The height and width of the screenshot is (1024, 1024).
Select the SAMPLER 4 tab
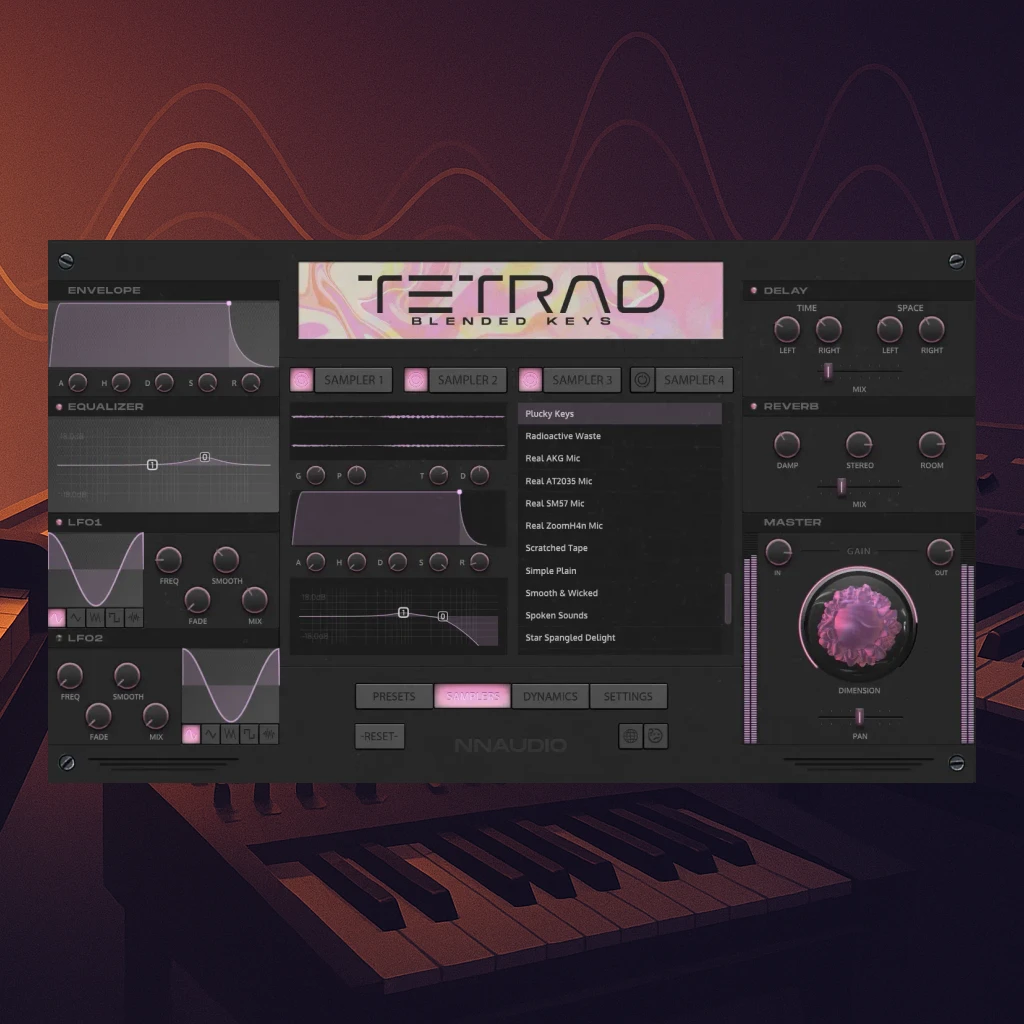point(694,380)
